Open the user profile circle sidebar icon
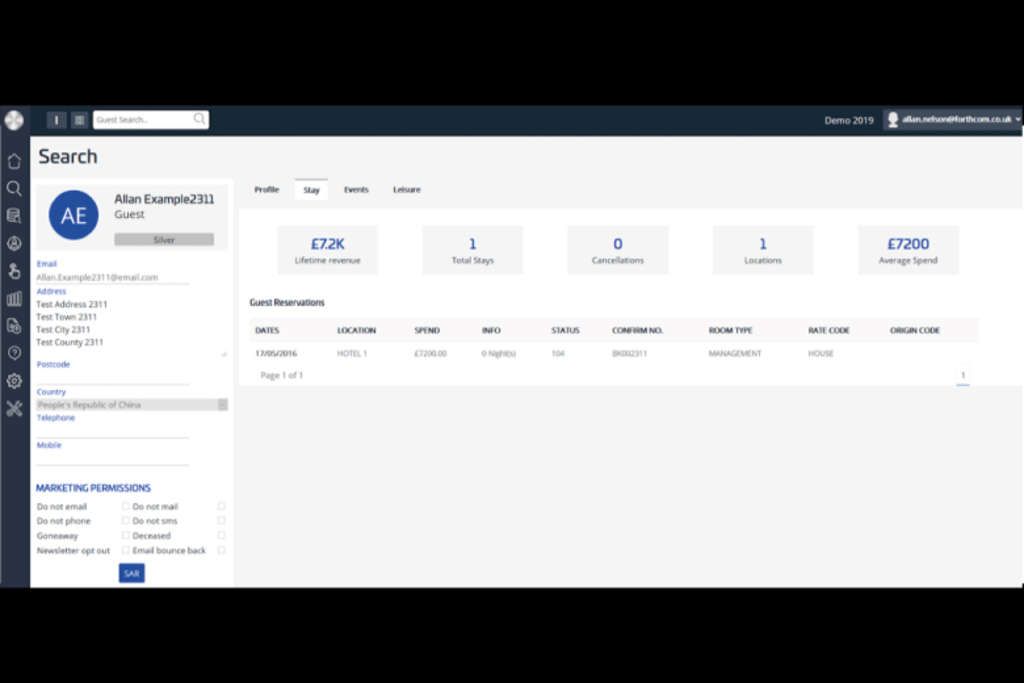The height and width of the screenshot is (683, 1024). [x=14, y=243]
